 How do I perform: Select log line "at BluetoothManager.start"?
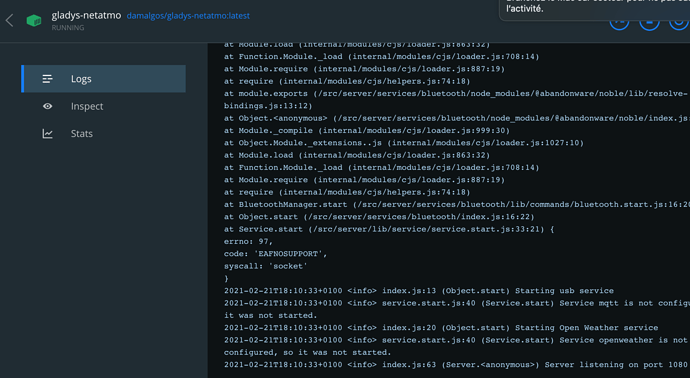[456, 205]
